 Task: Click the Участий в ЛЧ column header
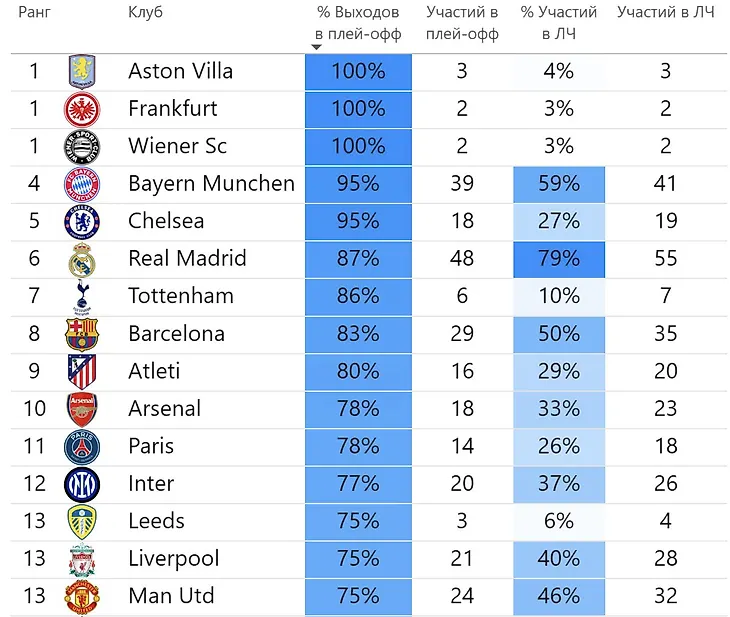tap(665, 12)
